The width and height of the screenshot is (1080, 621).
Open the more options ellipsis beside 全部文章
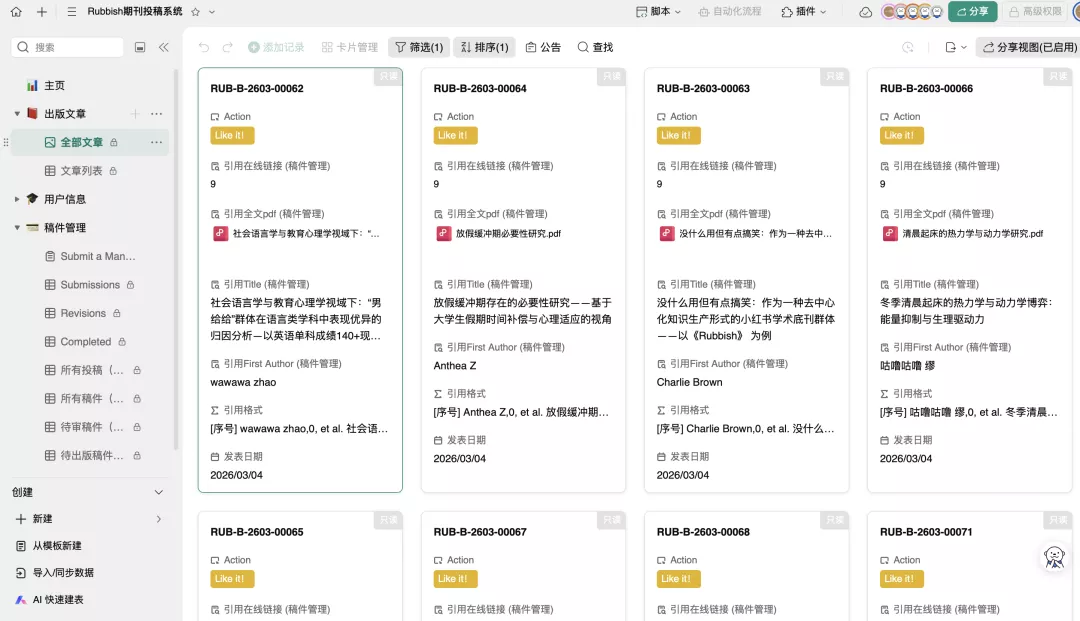156,142
